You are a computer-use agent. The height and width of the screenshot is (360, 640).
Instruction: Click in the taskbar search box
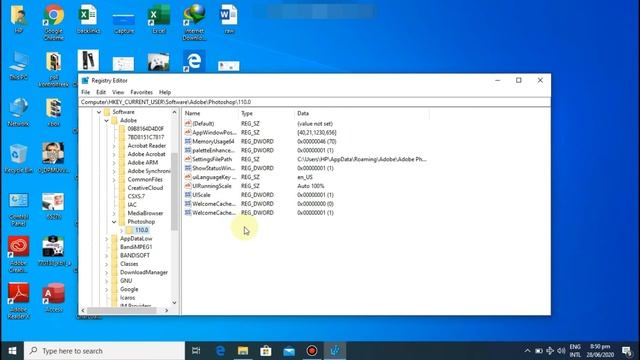click(104, 351)
